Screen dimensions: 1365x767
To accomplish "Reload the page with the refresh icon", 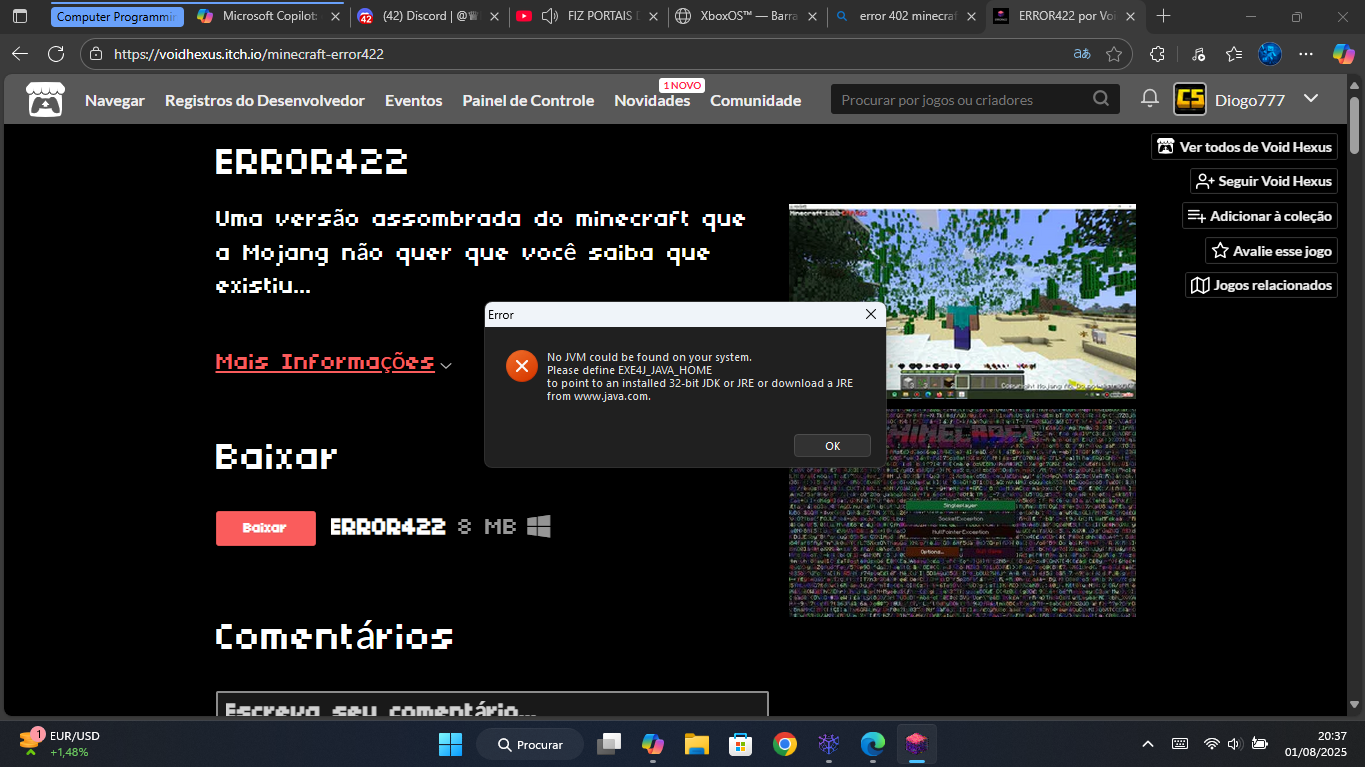I will click(56, 54).
